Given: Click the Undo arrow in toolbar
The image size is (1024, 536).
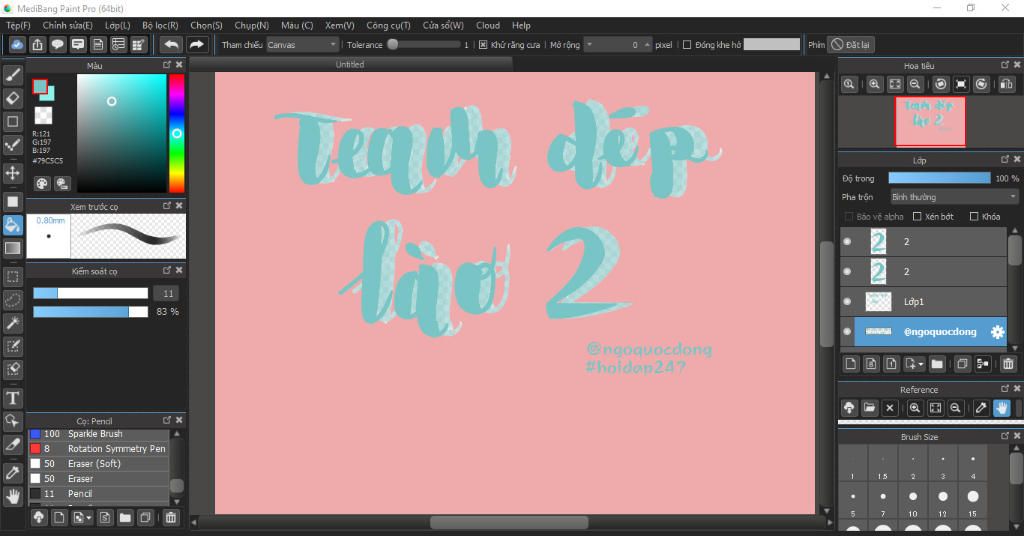Looking at the screenshot, I should 171,44.
